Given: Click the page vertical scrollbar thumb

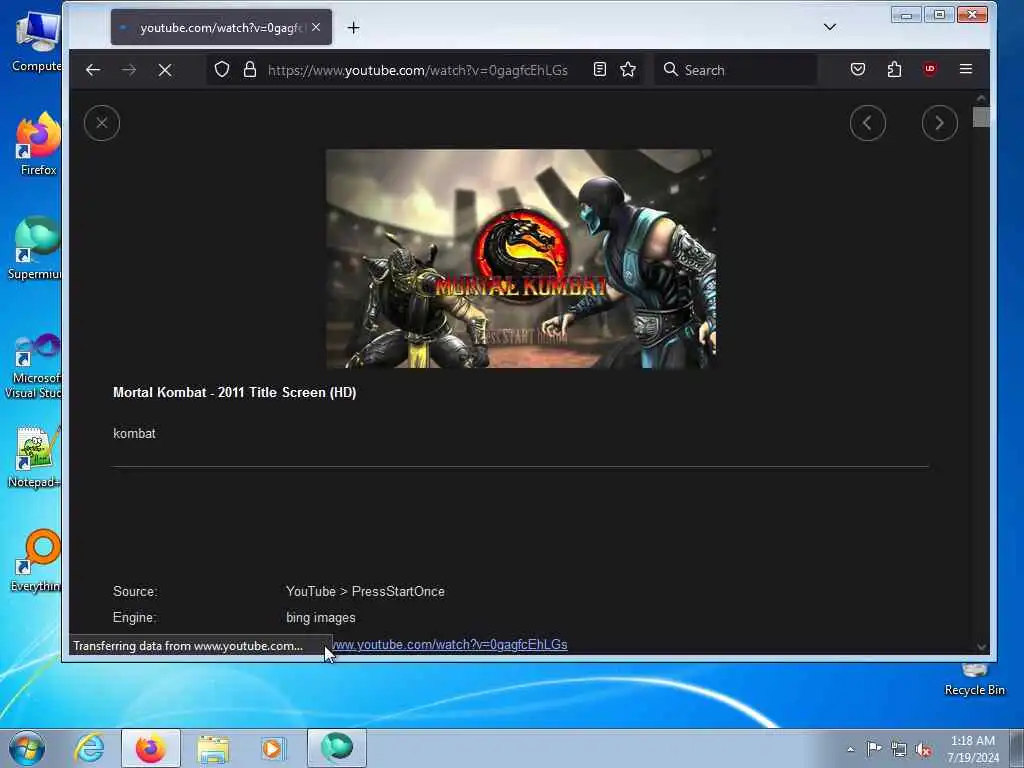Looking at the screenshot, I should (x=981, y=117).
